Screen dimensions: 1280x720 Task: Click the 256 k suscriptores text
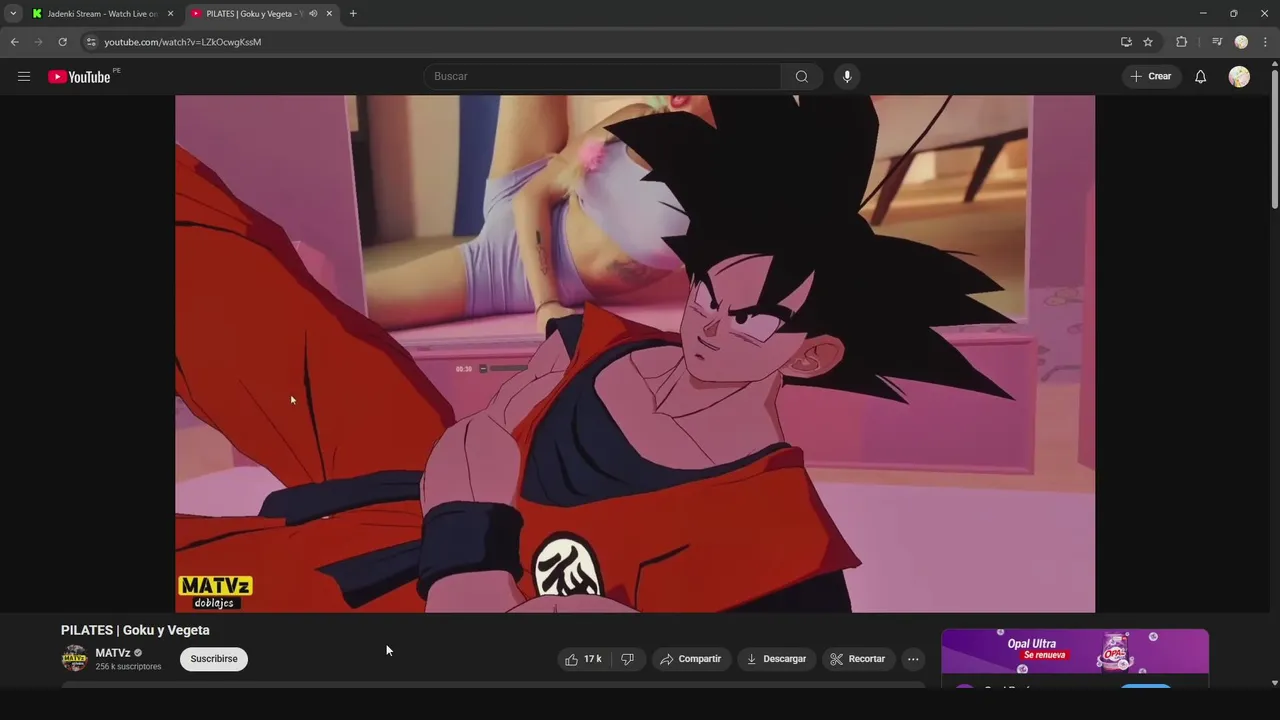click(128, 667)
